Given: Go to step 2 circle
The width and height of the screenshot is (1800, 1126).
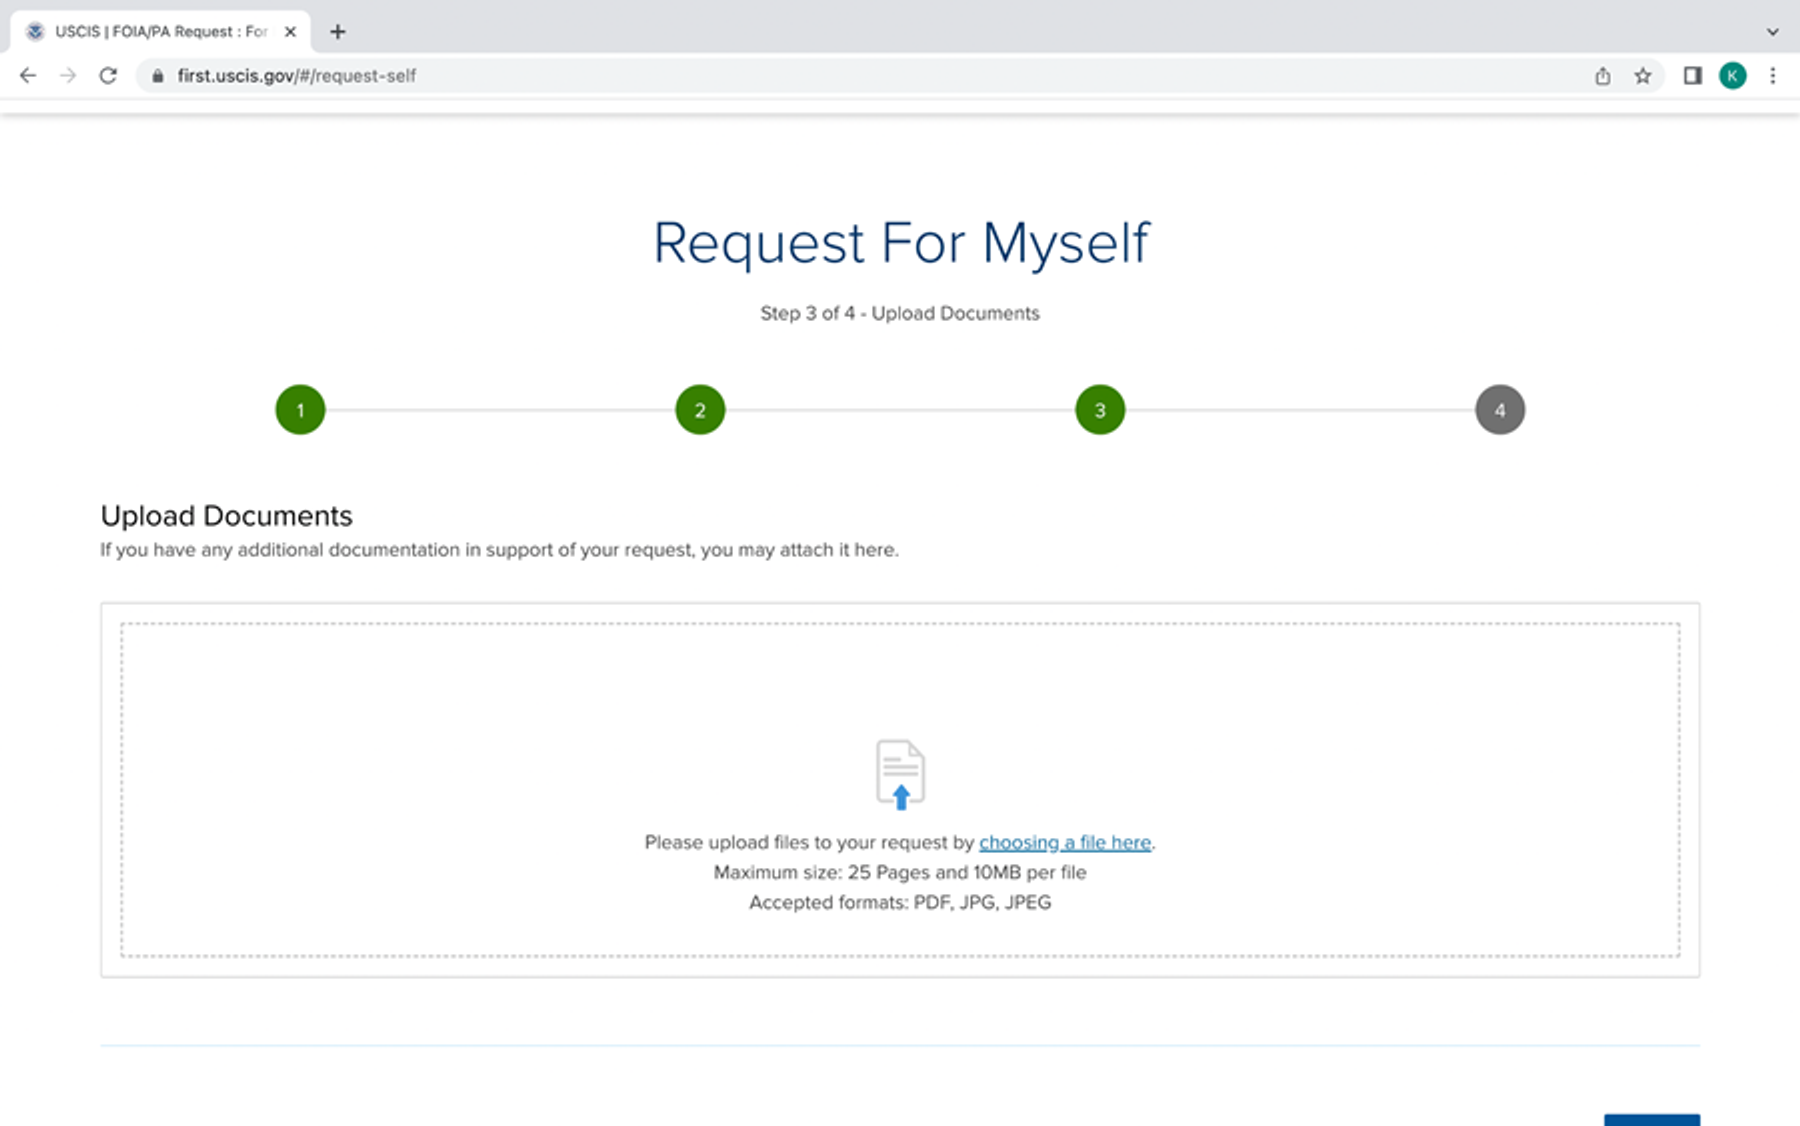Looking at the screenshot, I should [x=700, y=410].
